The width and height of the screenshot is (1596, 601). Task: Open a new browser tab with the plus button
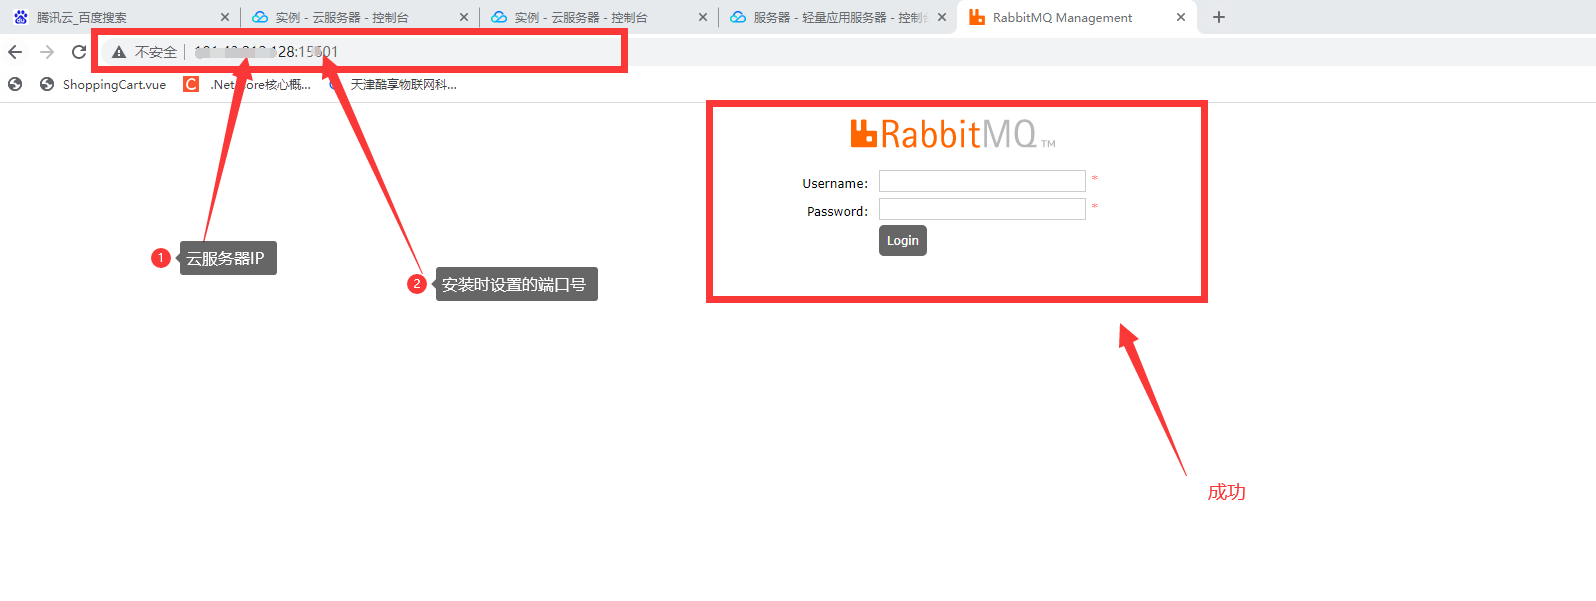tap(1218, 17)
